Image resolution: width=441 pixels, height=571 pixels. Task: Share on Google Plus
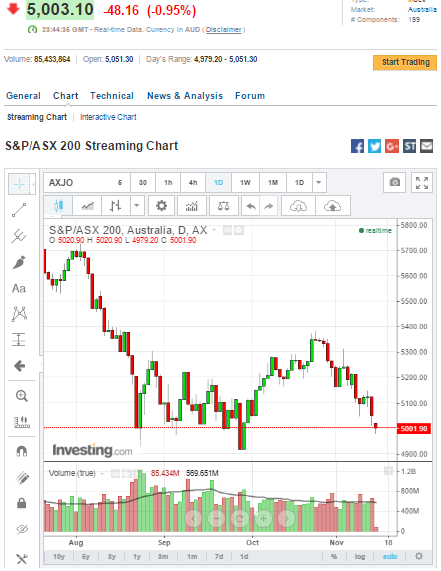click(x=392, y=146)
